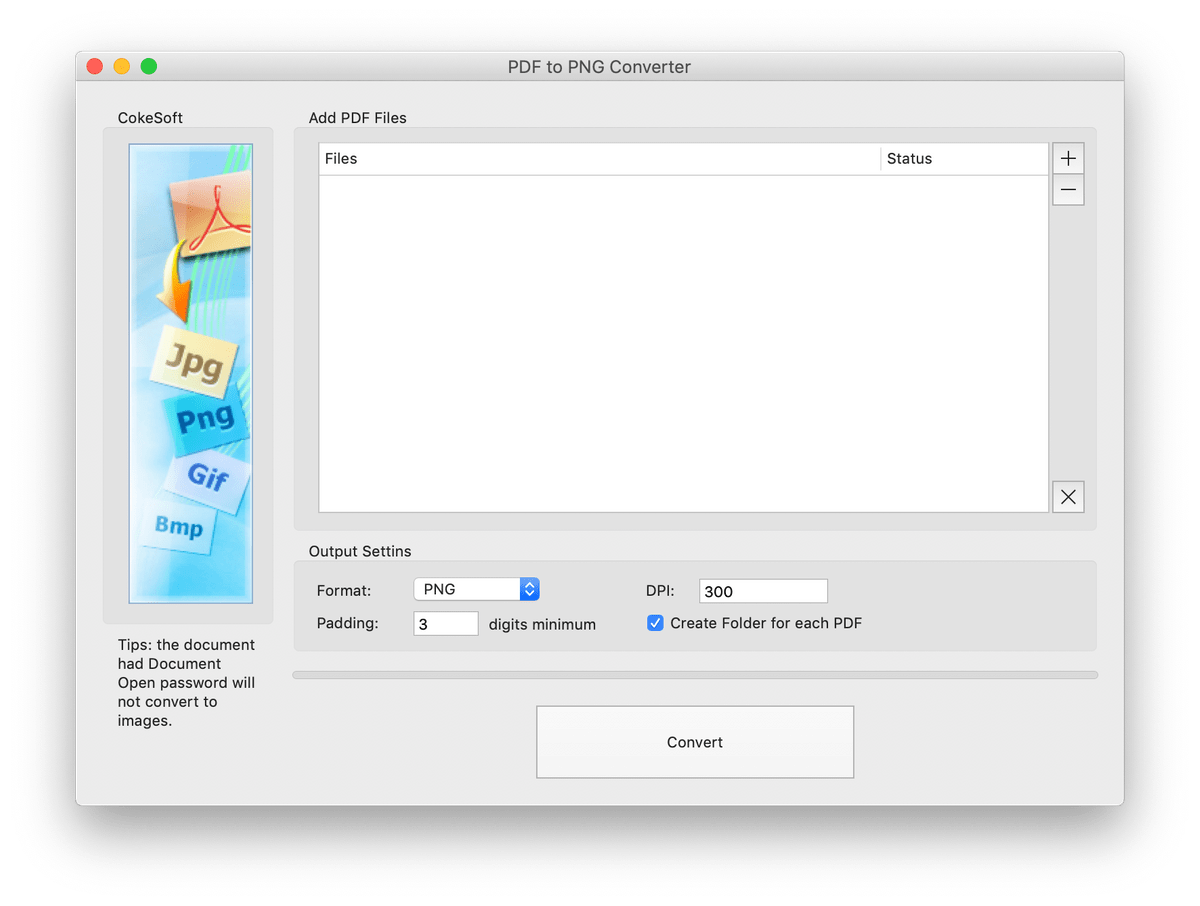Image resolution: width=1200 pixels, height=906 pixels.
Task: Maximize the window with the green button
Action: pos(149,67)
